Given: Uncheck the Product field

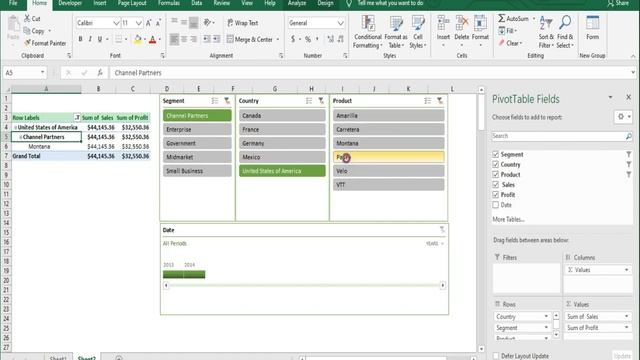Looking at the screenshot, I should tap(496, 174).
